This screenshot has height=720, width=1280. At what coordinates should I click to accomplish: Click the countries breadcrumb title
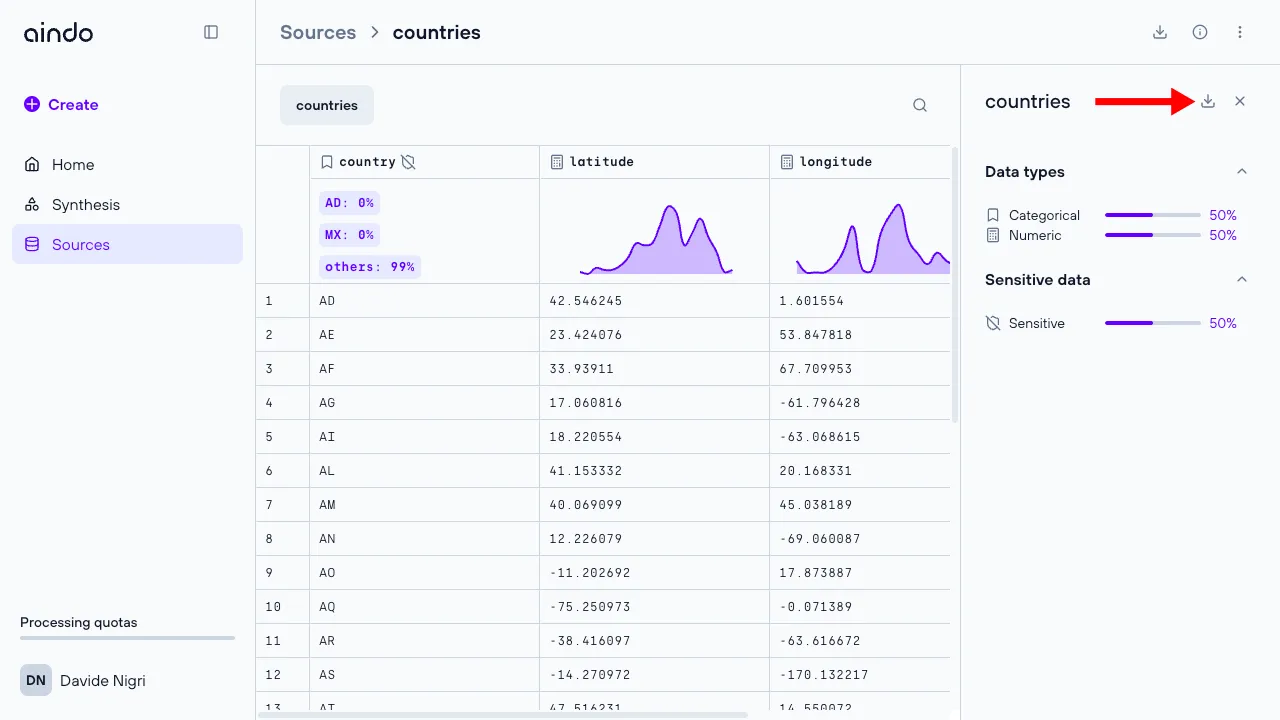coord(436,32)
